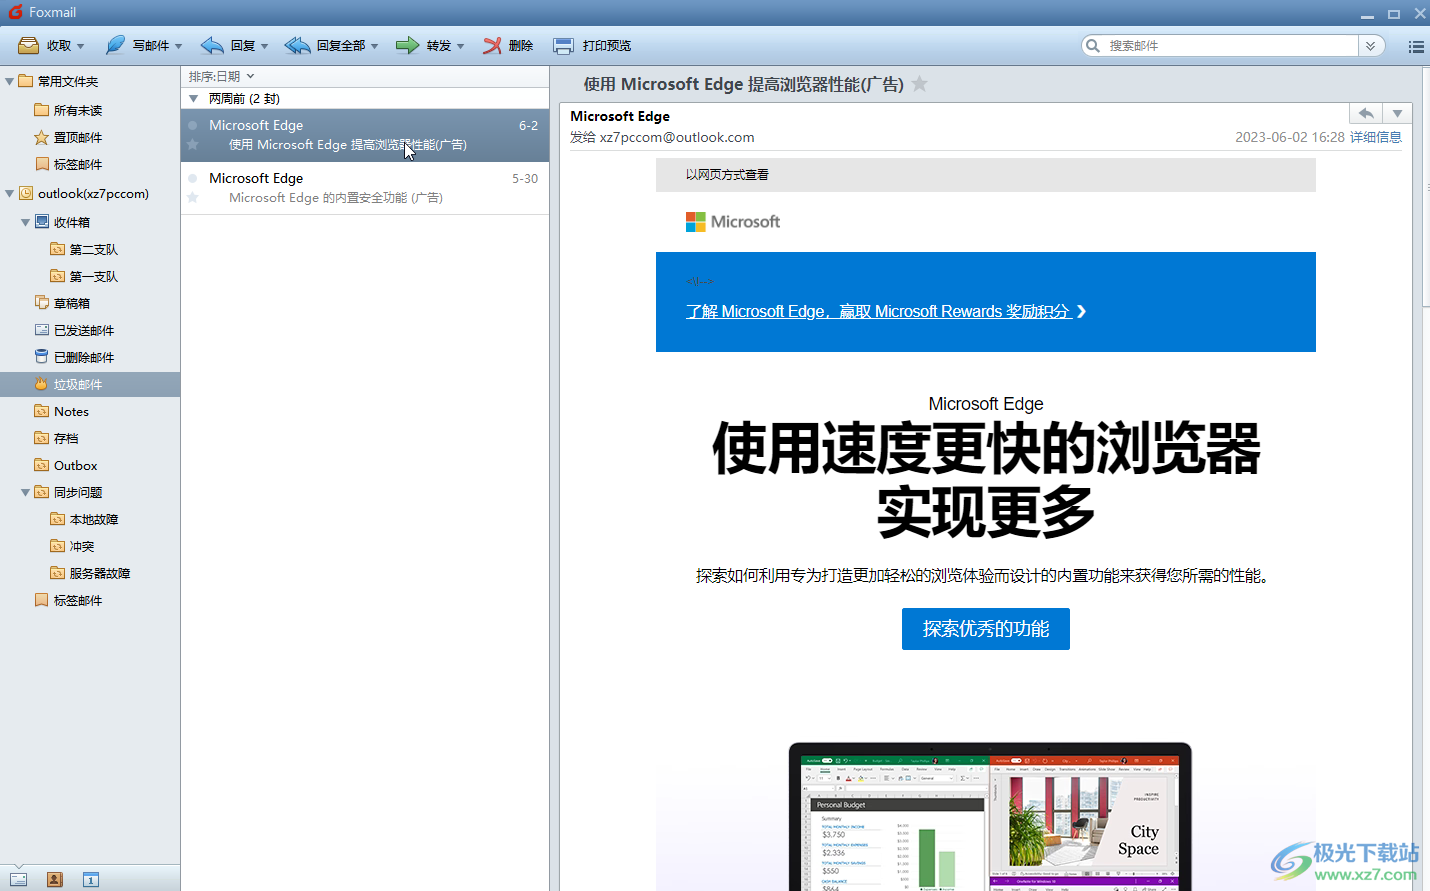Screen dimensions: 1430x891
Task: Select the 第二支队 folder
Action: (x=94, y=249)
